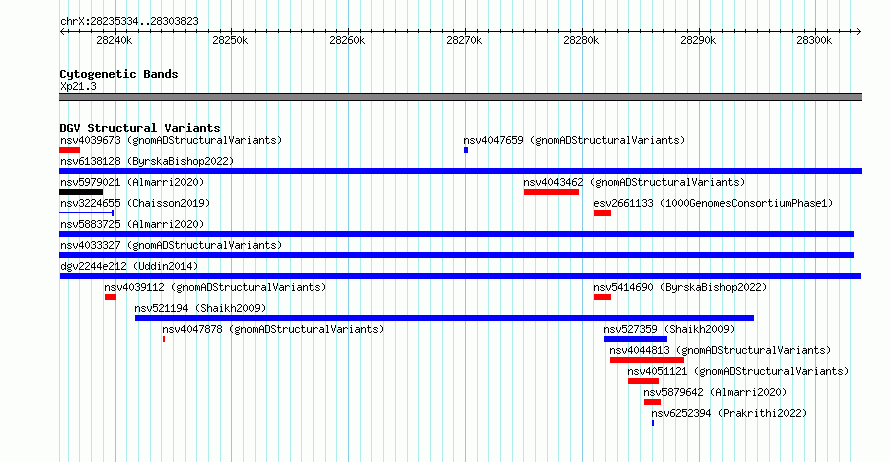890x462 pixels.
Task: Click the small blue mark under nsv6252394
Action: 653,423
